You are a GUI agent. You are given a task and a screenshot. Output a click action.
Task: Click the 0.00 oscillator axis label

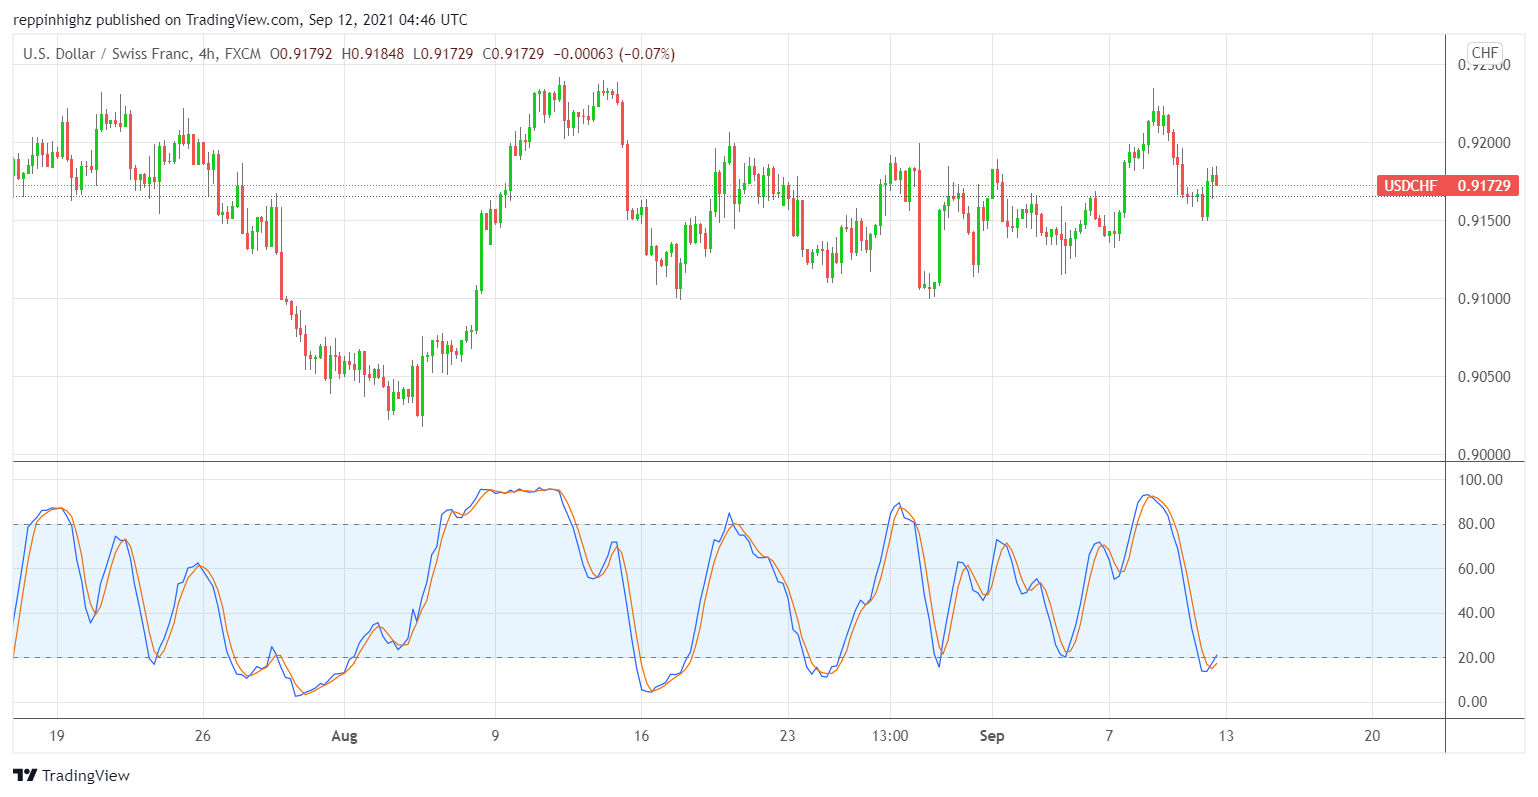pos(1472,702)
